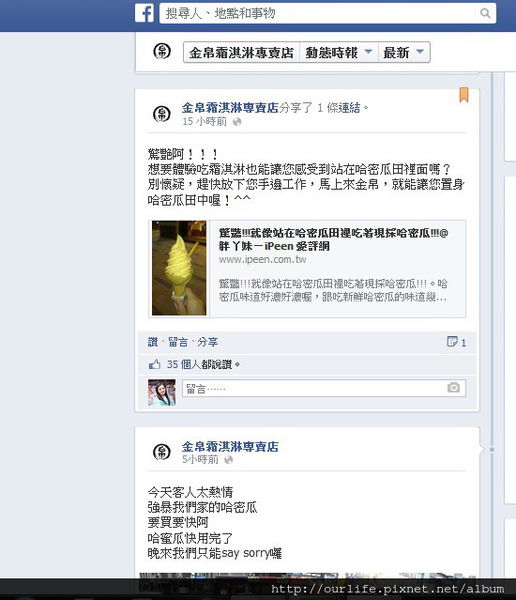Click the share count icon showing 1
This screenshot has height=600, width=516.
pyautogui.click(x=456, y=342)
